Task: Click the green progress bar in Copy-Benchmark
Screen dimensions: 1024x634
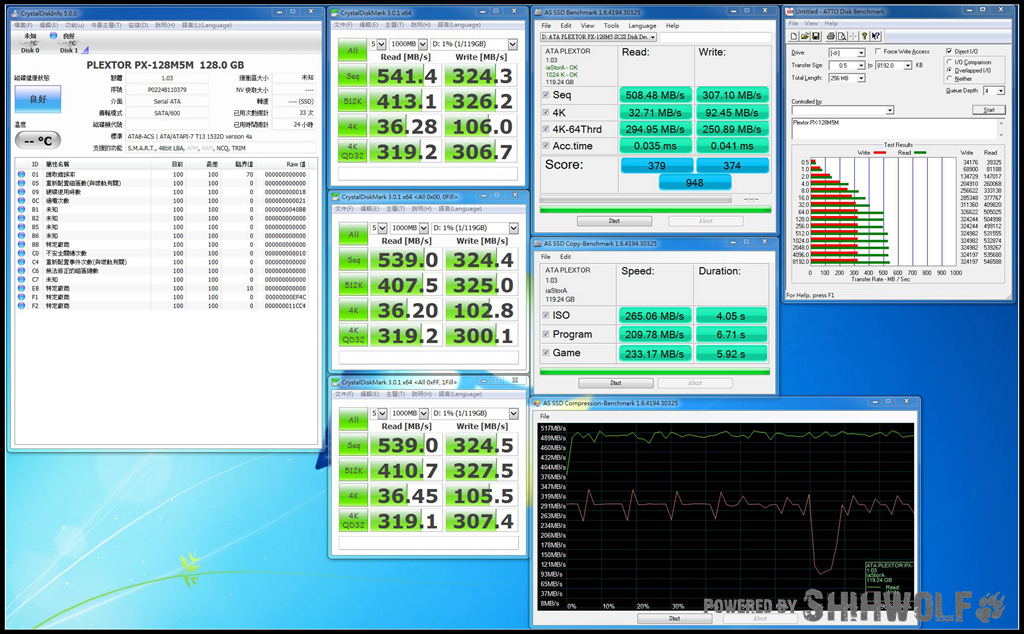Action: point(655,372)
